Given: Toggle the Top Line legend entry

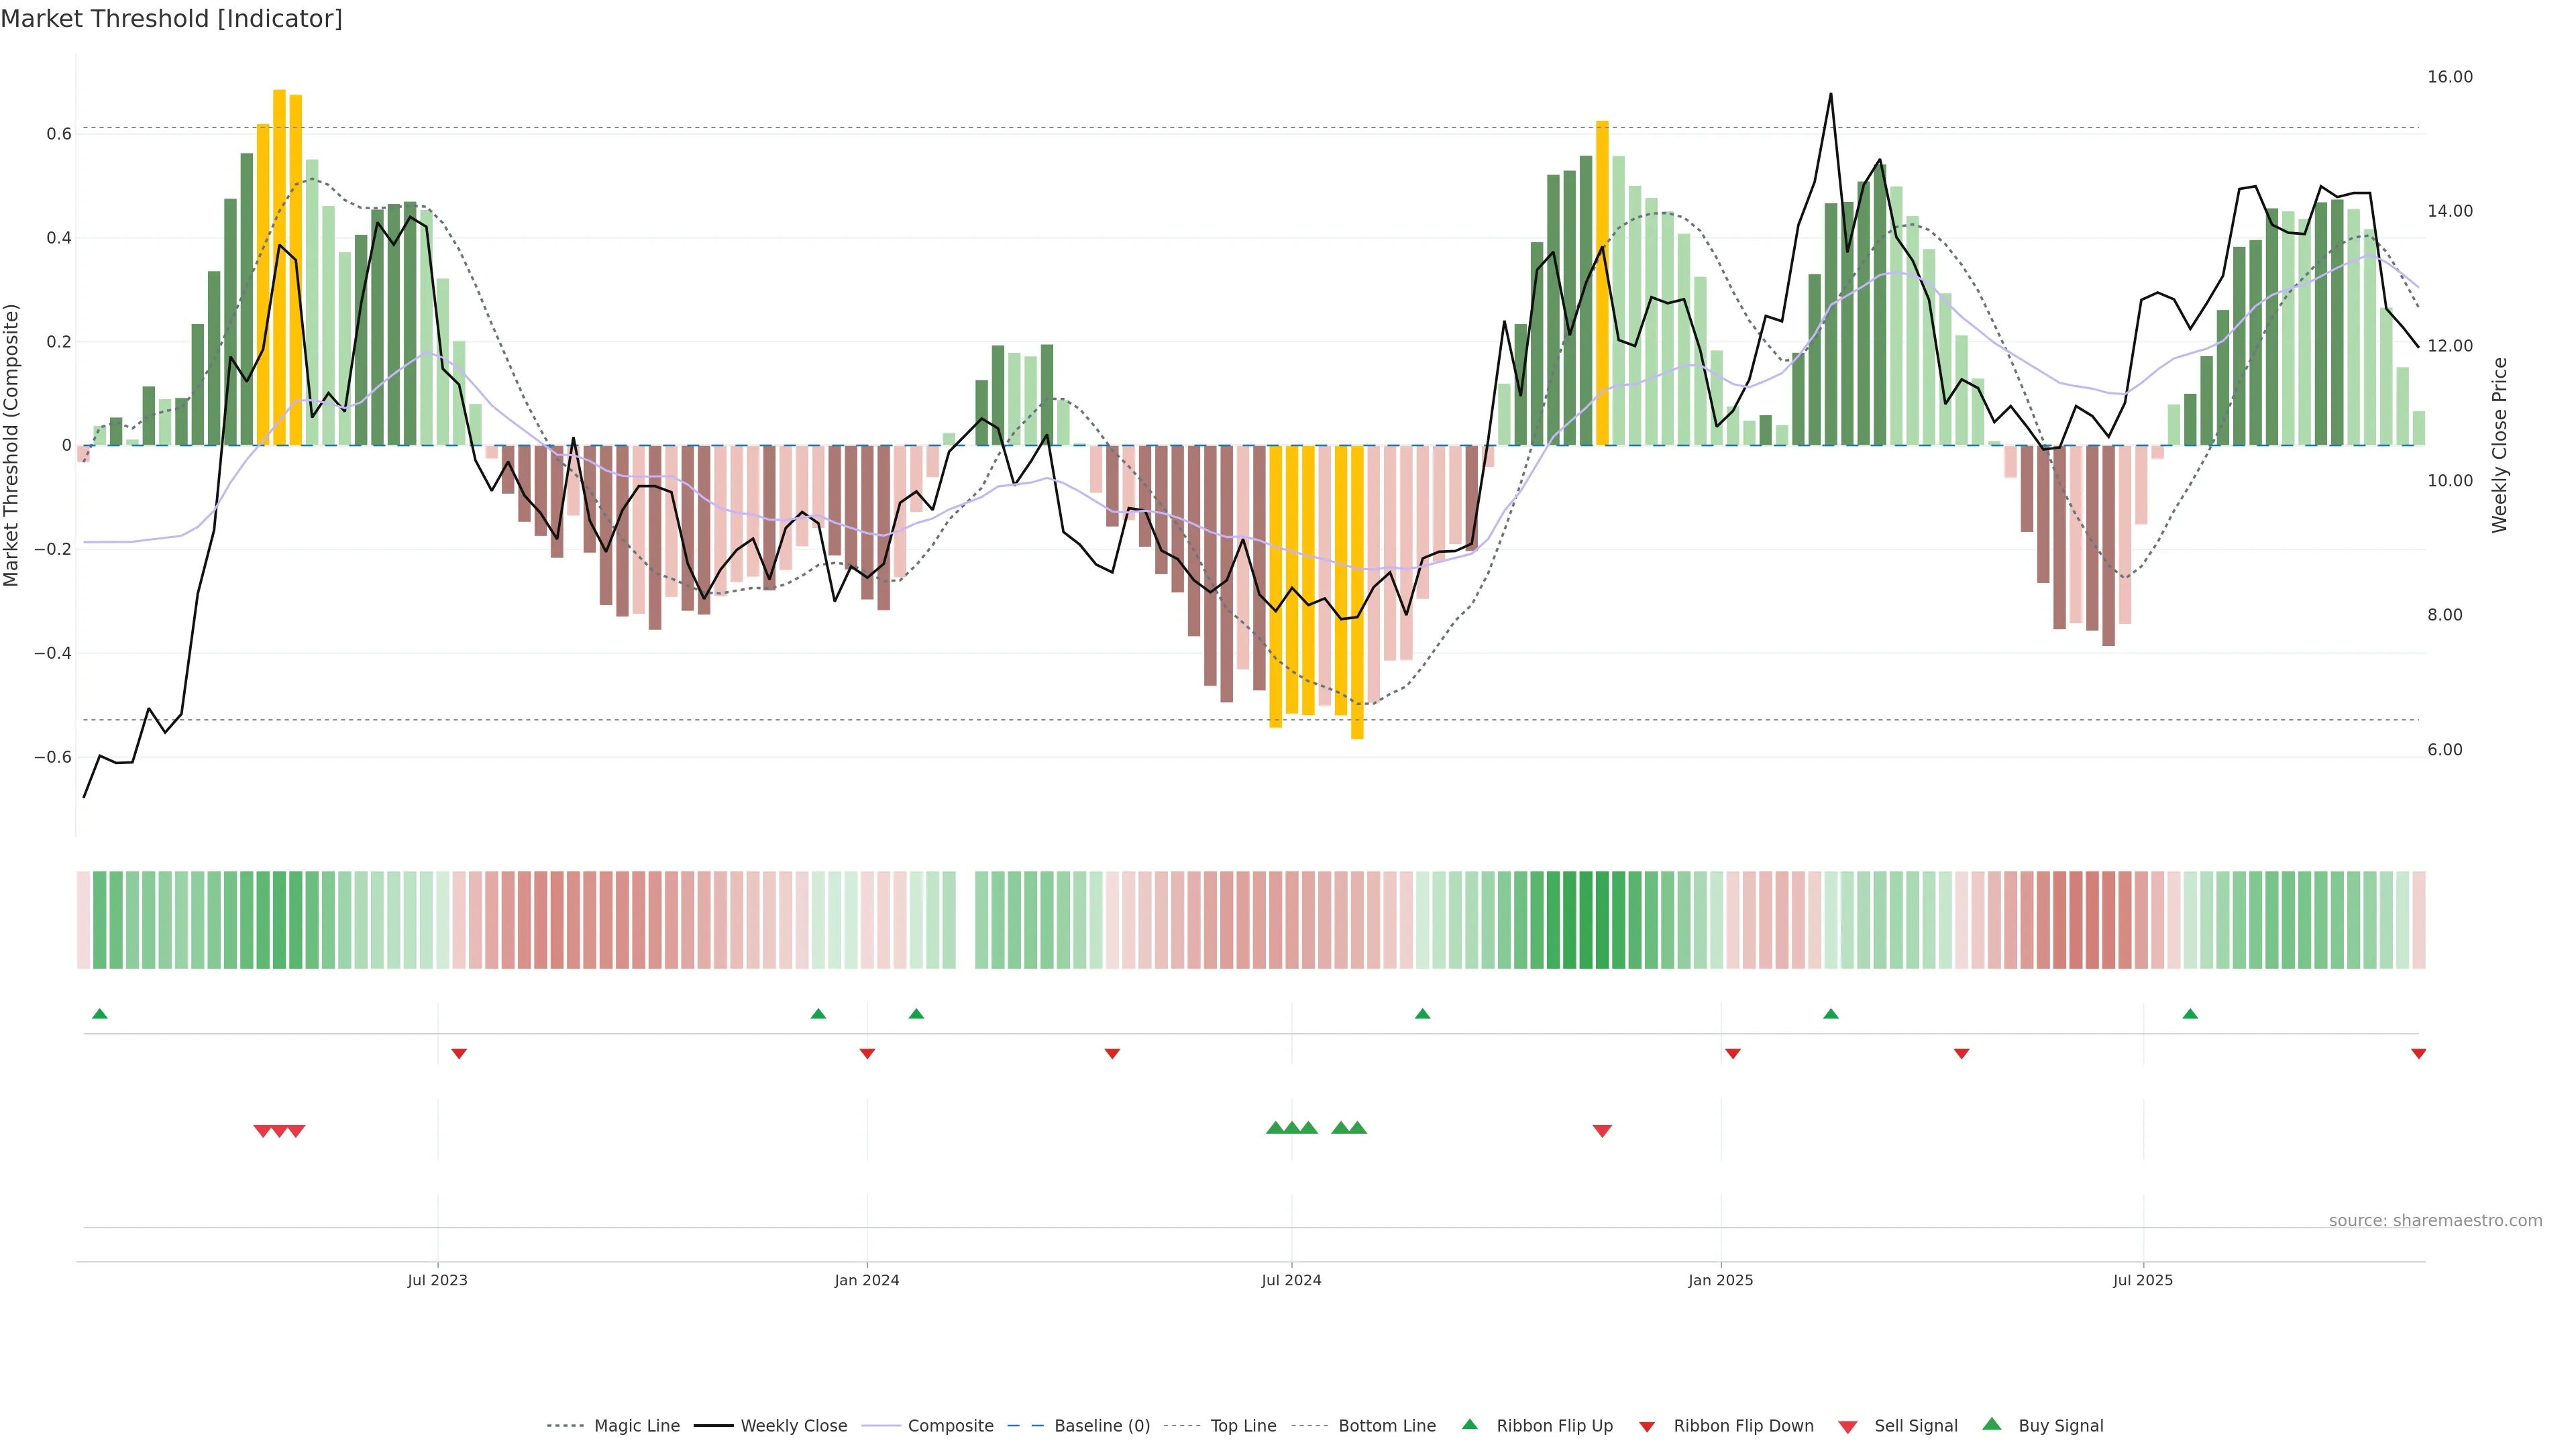Looking at the screenshot, I should [x=1243, y=1426].
